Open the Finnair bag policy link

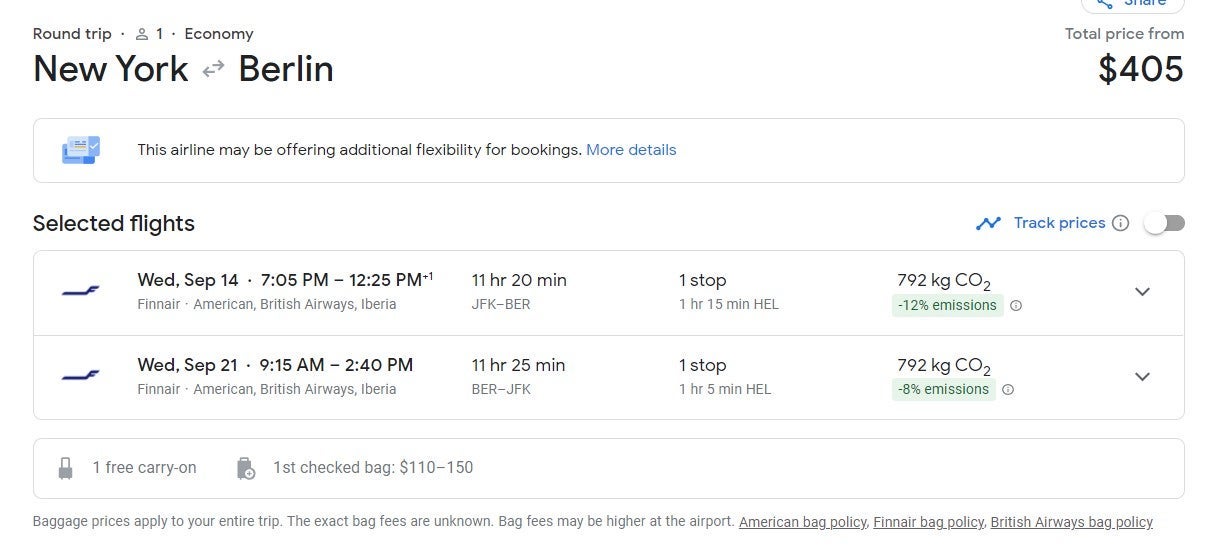point(928,522)
